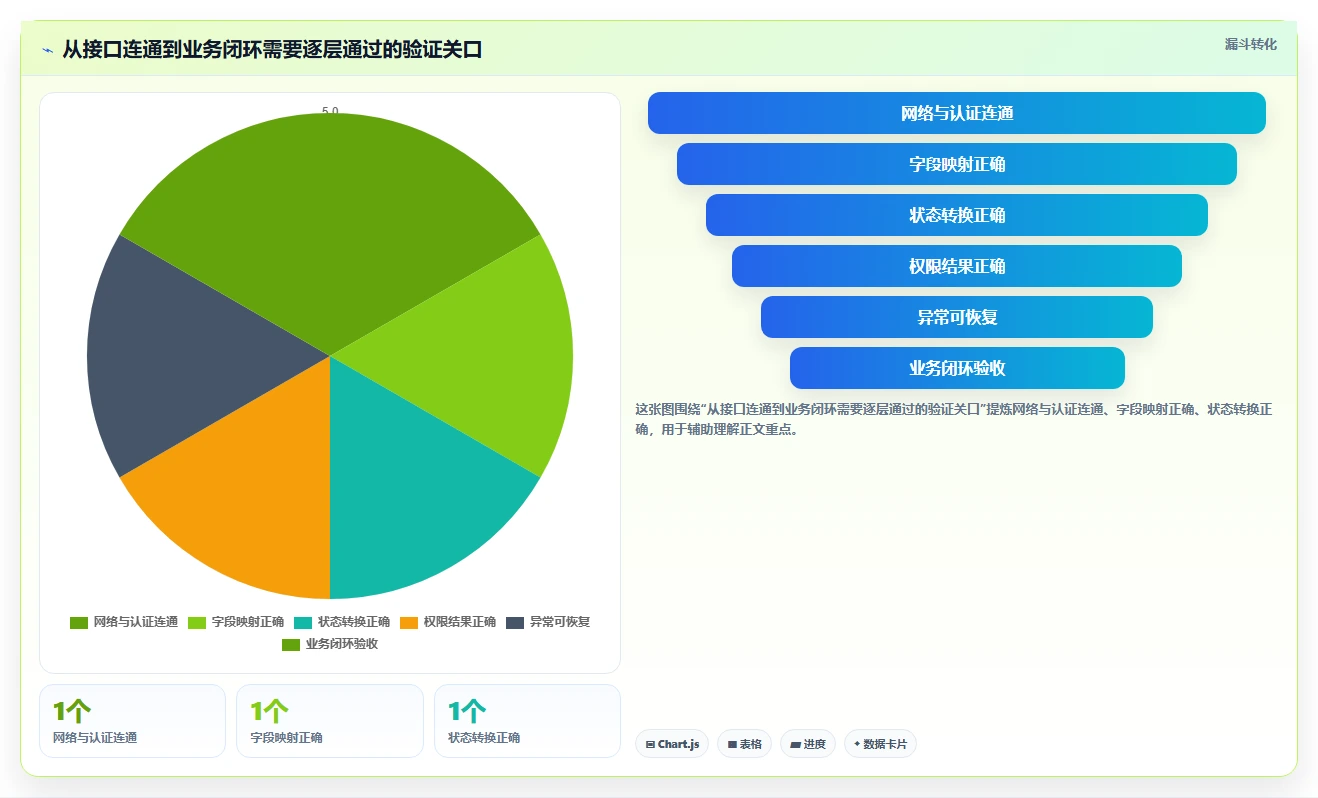The image size is (1318, 798).
Task: Open the 1个 状态转换正确 stat card
Action: (x=527, y=721)
